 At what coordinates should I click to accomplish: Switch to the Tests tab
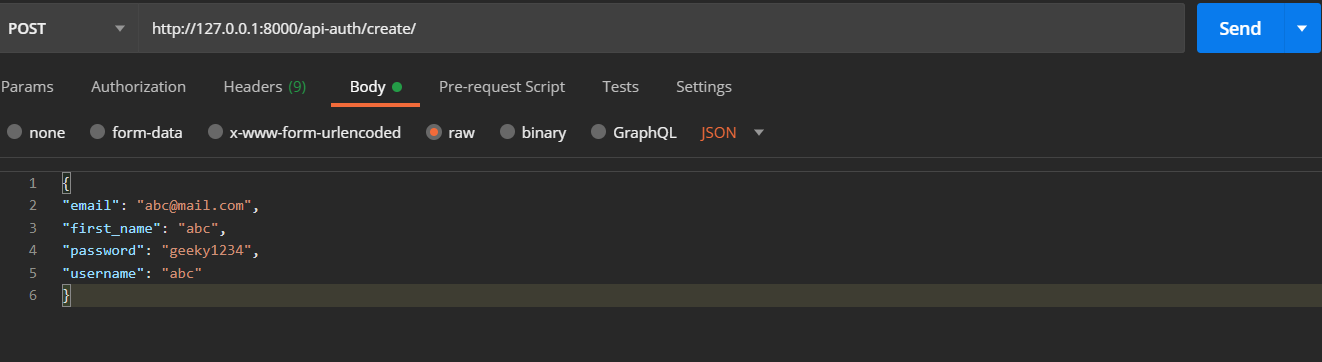[620, 87]
